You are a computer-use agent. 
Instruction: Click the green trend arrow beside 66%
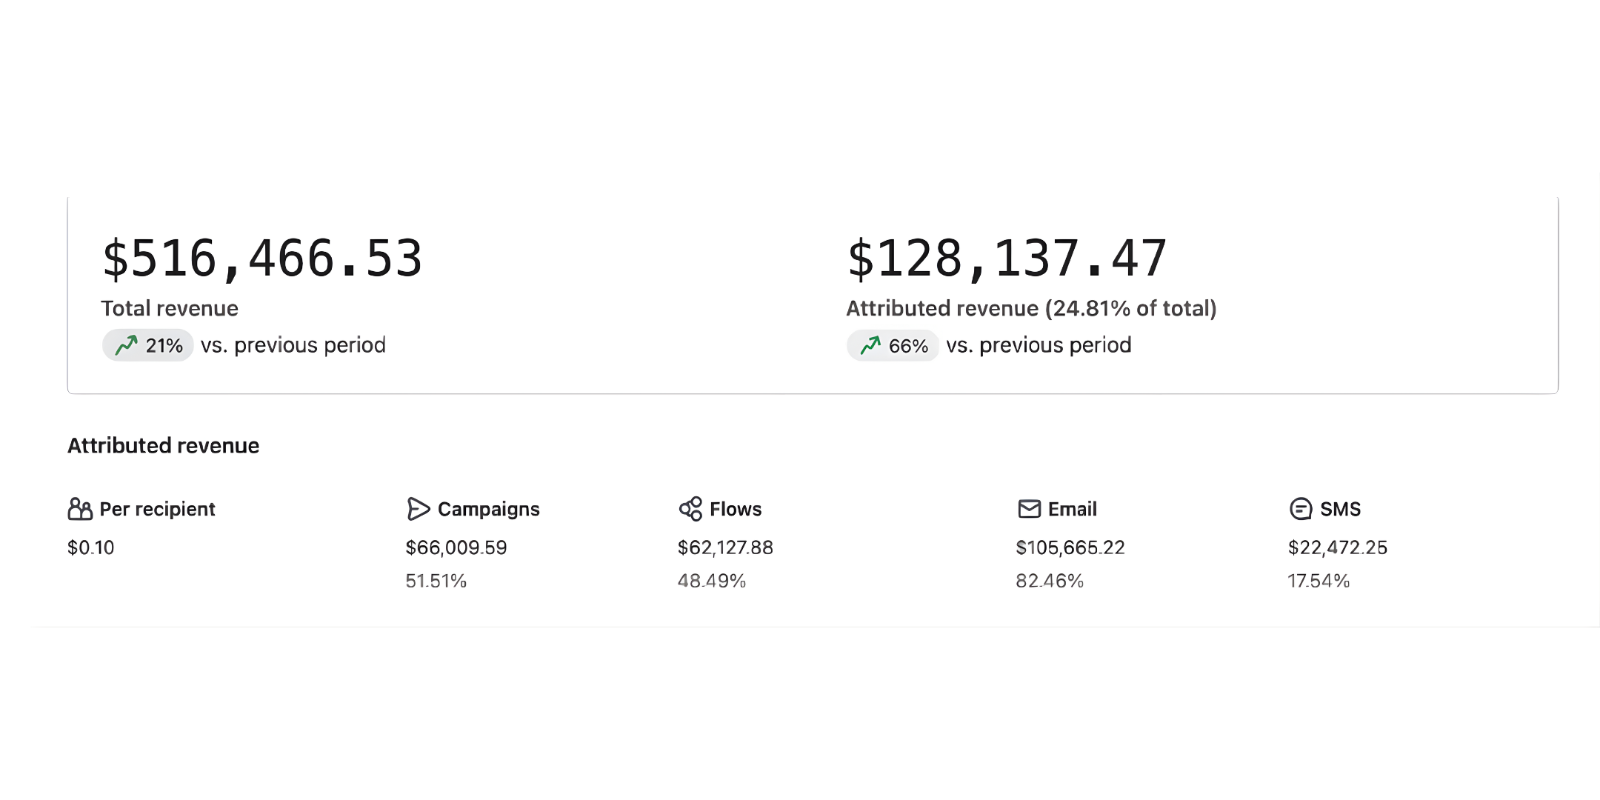point(869,345)
